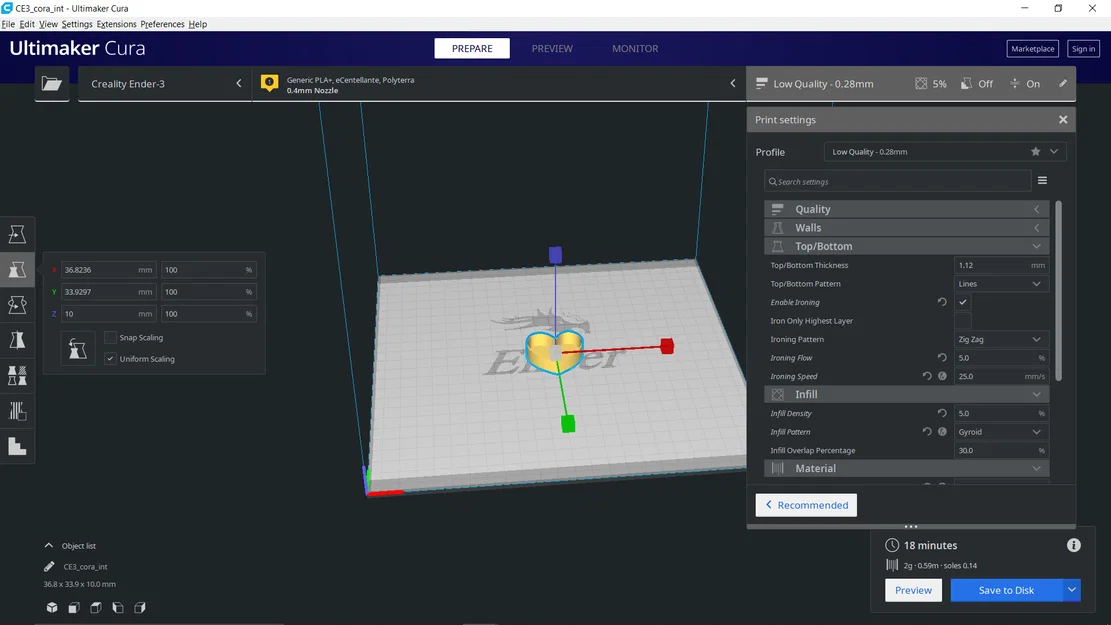Click the Search settings field
Screen dimensions: 1111x625
tap(898, 181)
